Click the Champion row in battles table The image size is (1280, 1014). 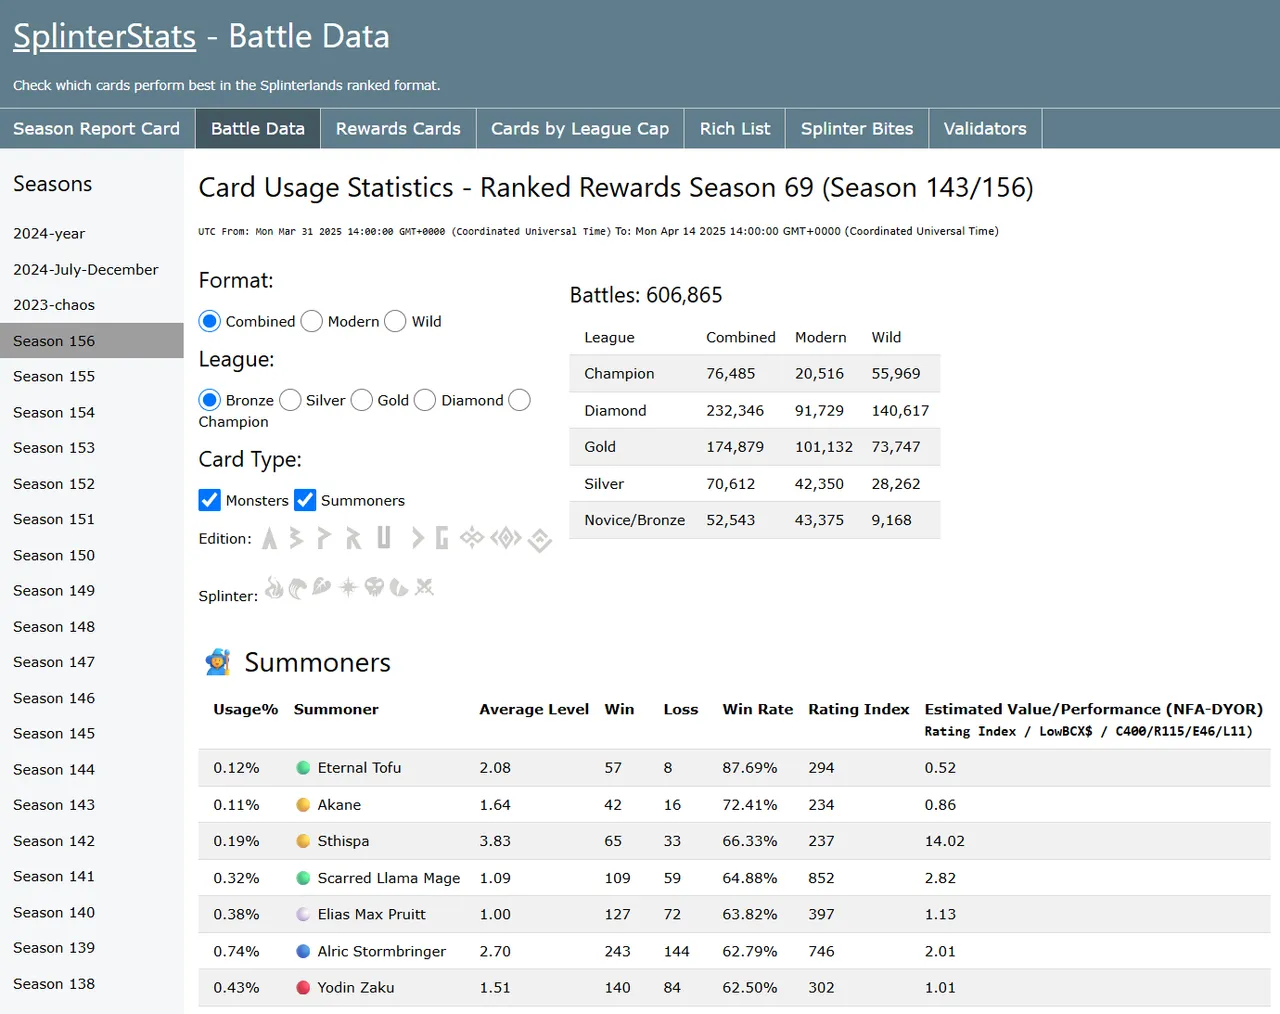(x=755, y=373)
